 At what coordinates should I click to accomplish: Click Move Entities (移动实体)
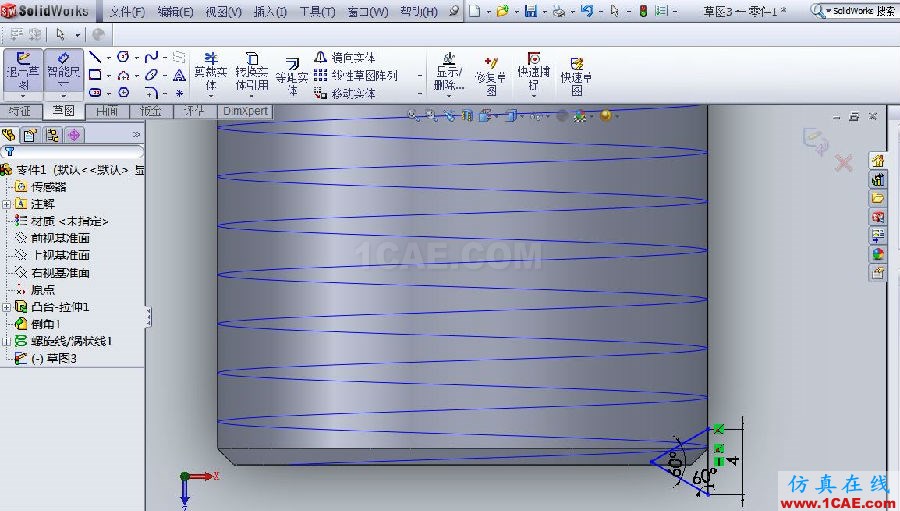coord(345,93)
